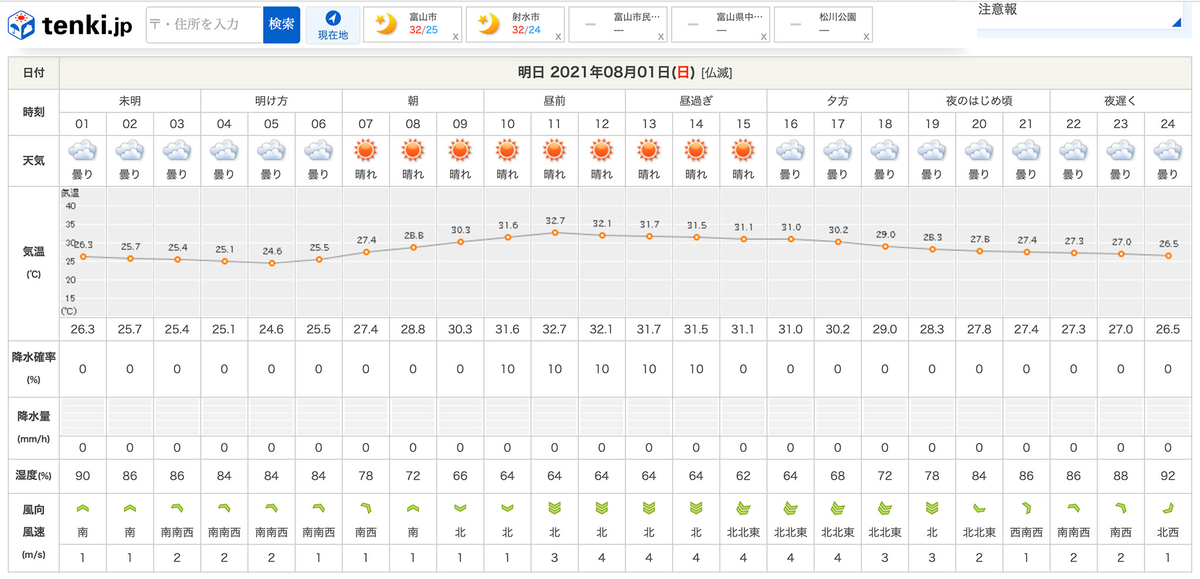Click the humidity value 66 at hour 09
The image size is (1200, 579).
coord(460,475)
